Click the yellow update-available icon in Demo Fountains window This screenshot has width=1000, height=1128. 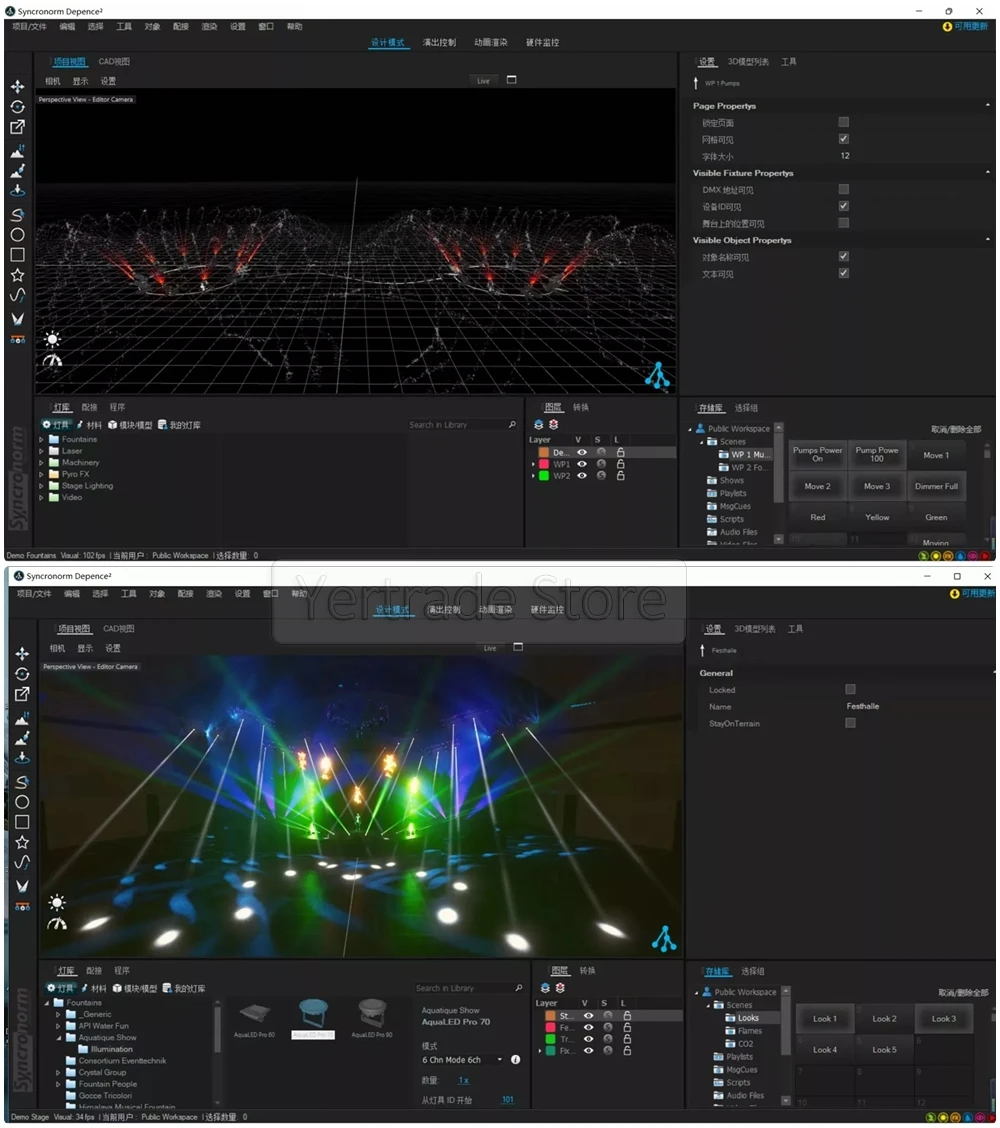coord(947,27)
